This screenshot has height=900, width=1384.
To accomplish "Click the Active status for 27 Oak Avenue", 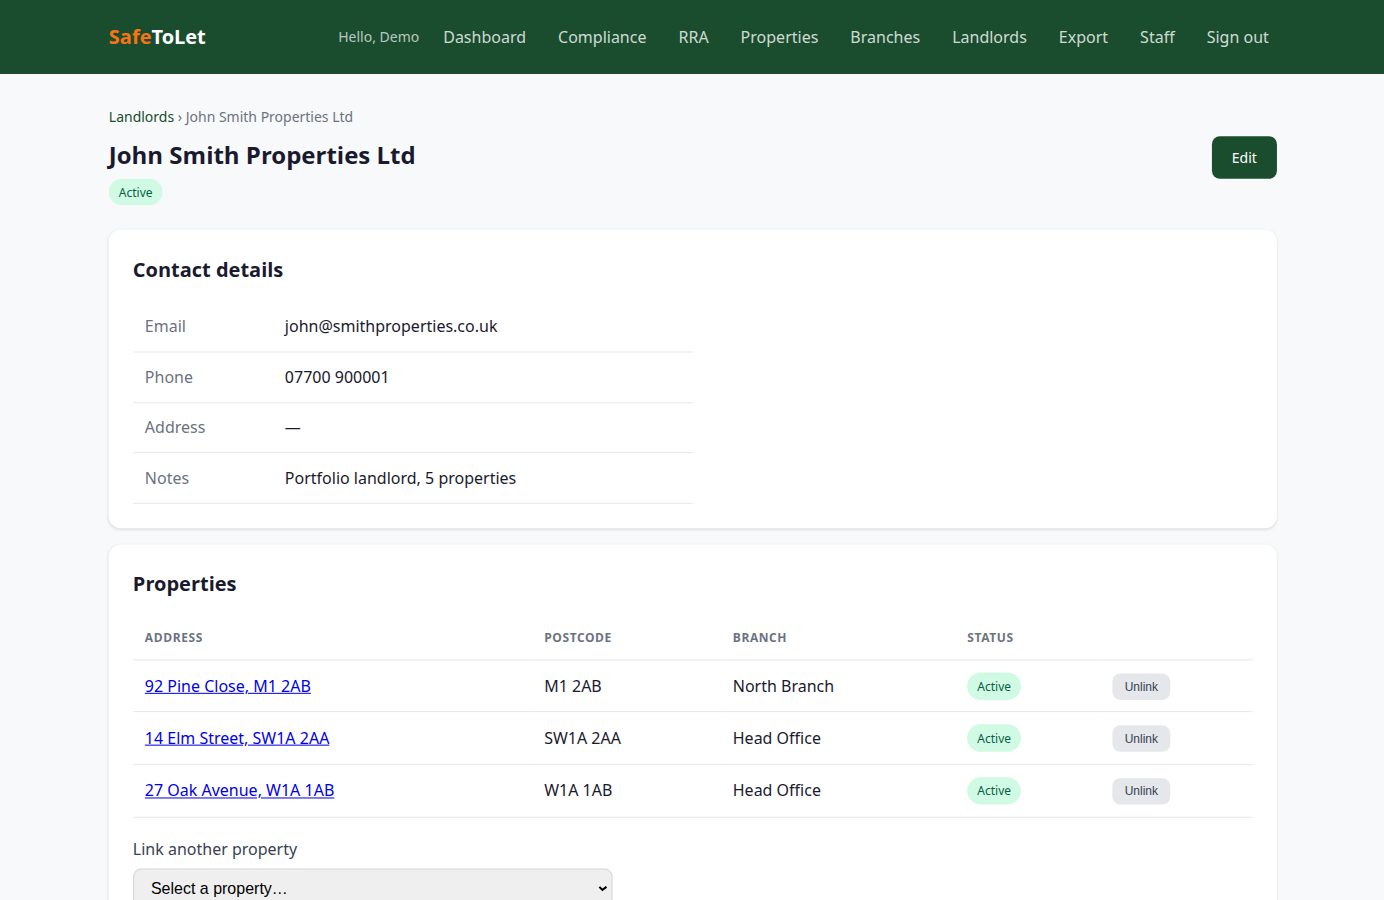I will click(x=993, y=790).
